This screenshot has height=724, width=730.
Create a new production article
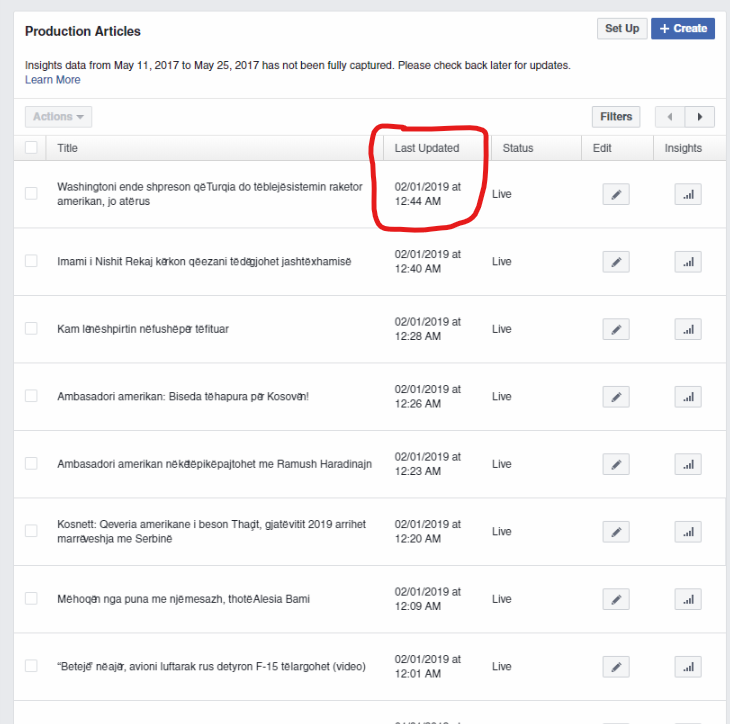pyautogui.click(x=683, y=28)
